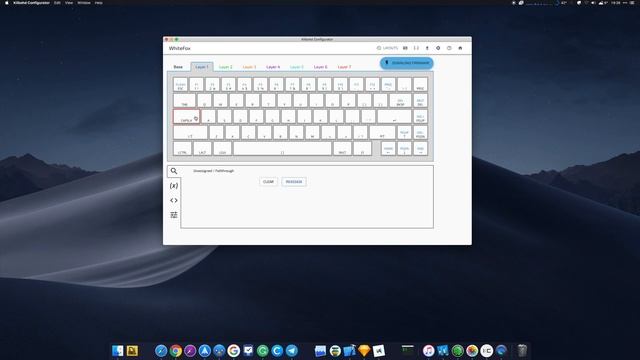Open Sketch from the dock
Image resolution: width=640 pixels, height=360 pixels.
click(x=364, y=351)
